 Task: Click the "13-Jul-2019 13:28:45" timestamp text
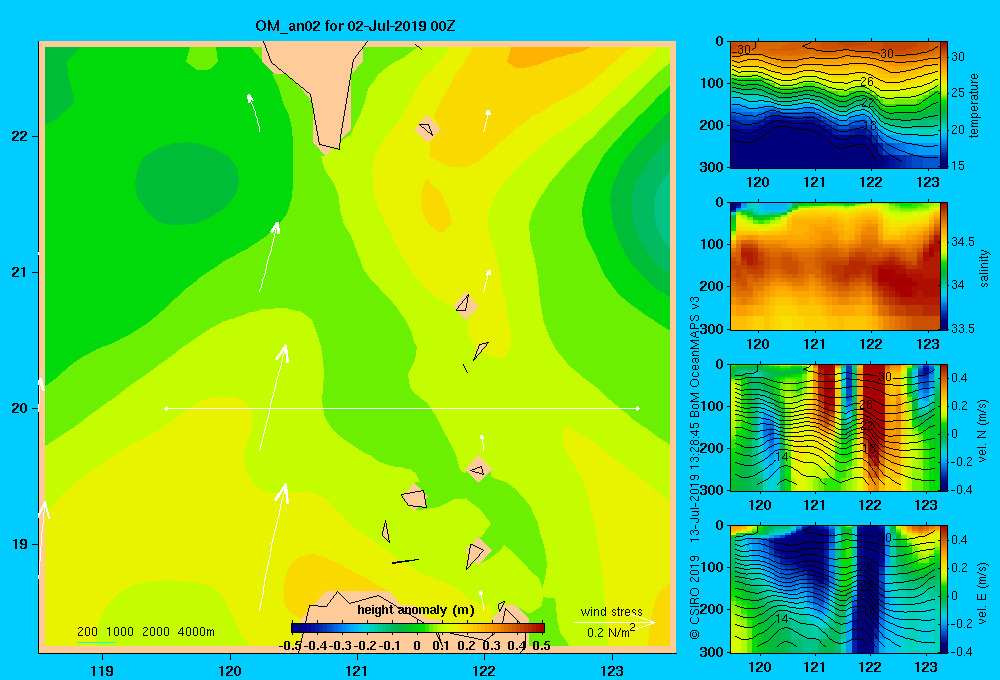695,482
